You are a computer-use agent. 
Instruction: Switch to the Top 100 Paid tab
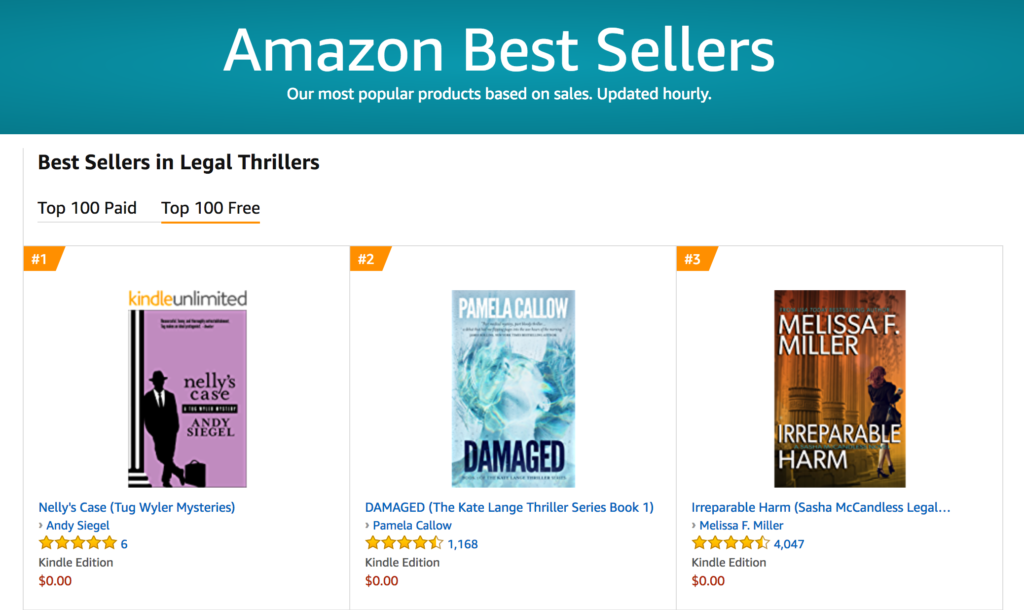click(87, 208)
